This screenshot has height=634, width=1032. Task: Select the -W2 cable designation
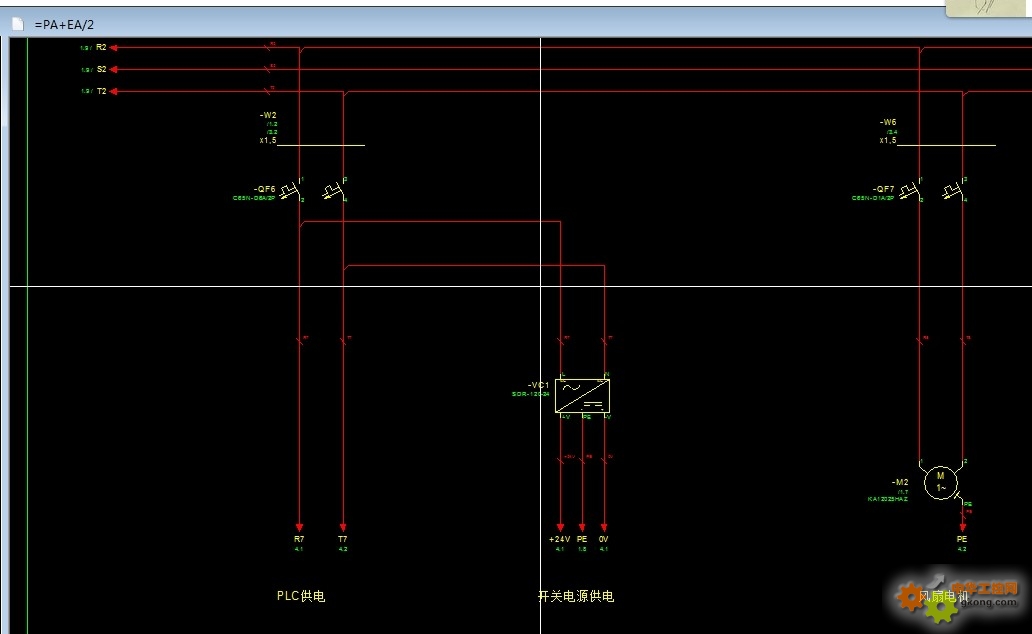(x=268, y=115)
